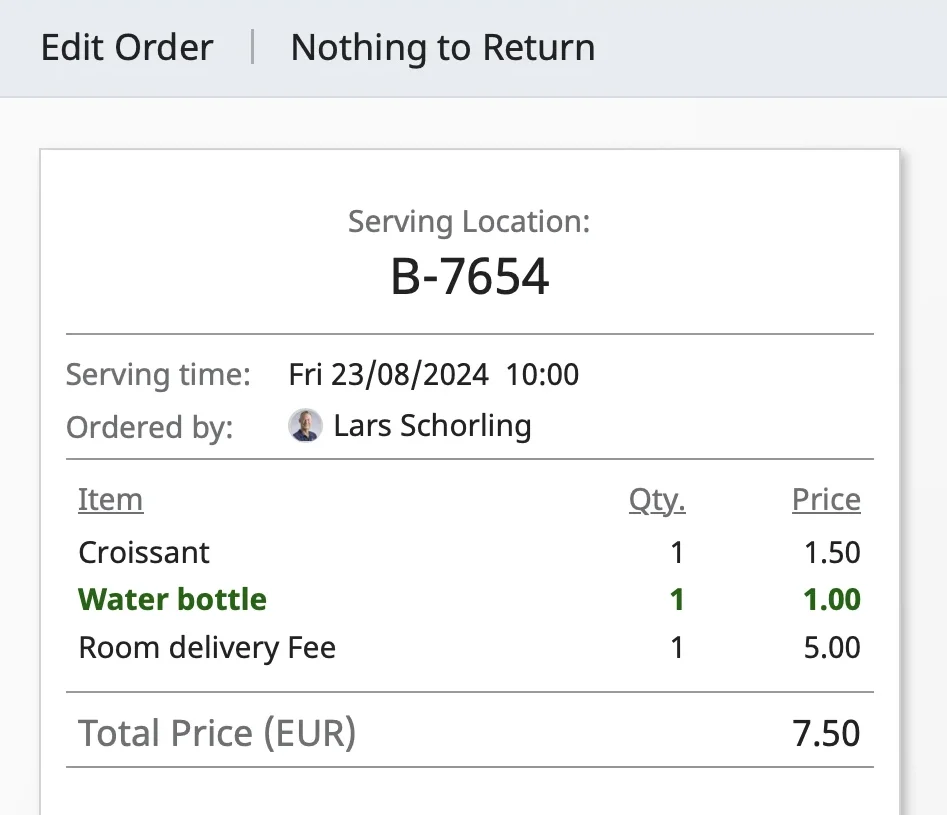Select the Croissant item row
Screen dimensions: 947x815
[469, 552]
